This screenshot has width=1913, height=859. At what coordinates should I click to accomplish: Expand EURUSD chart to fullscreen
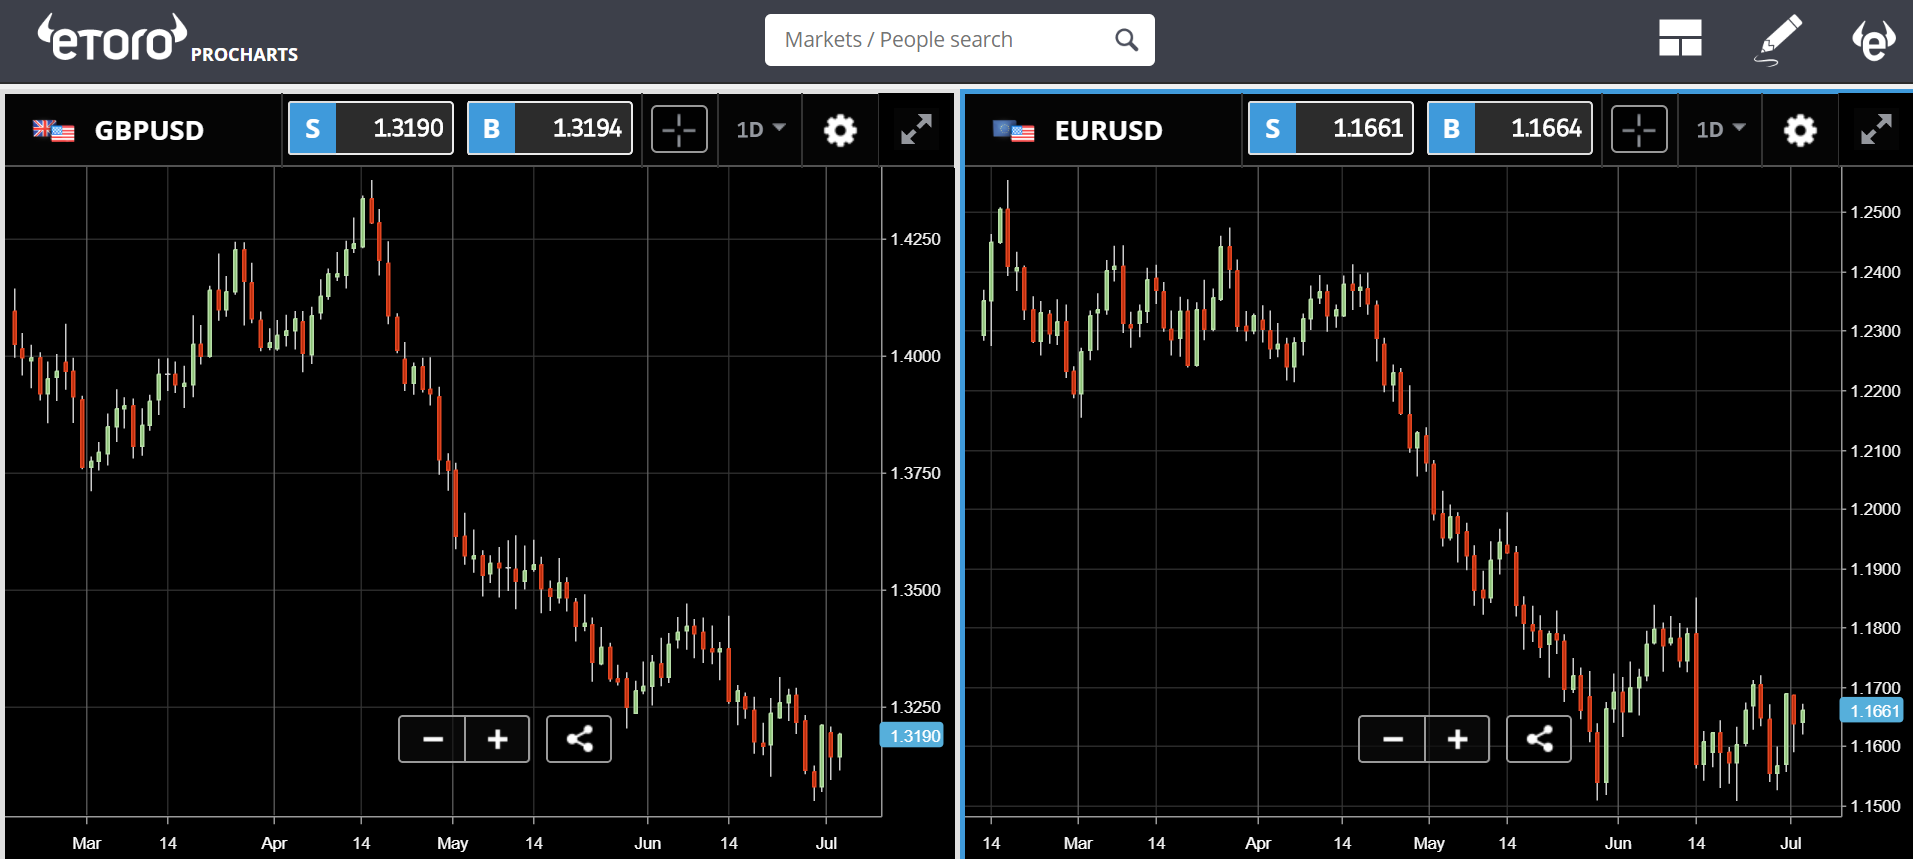(1876, 129)
